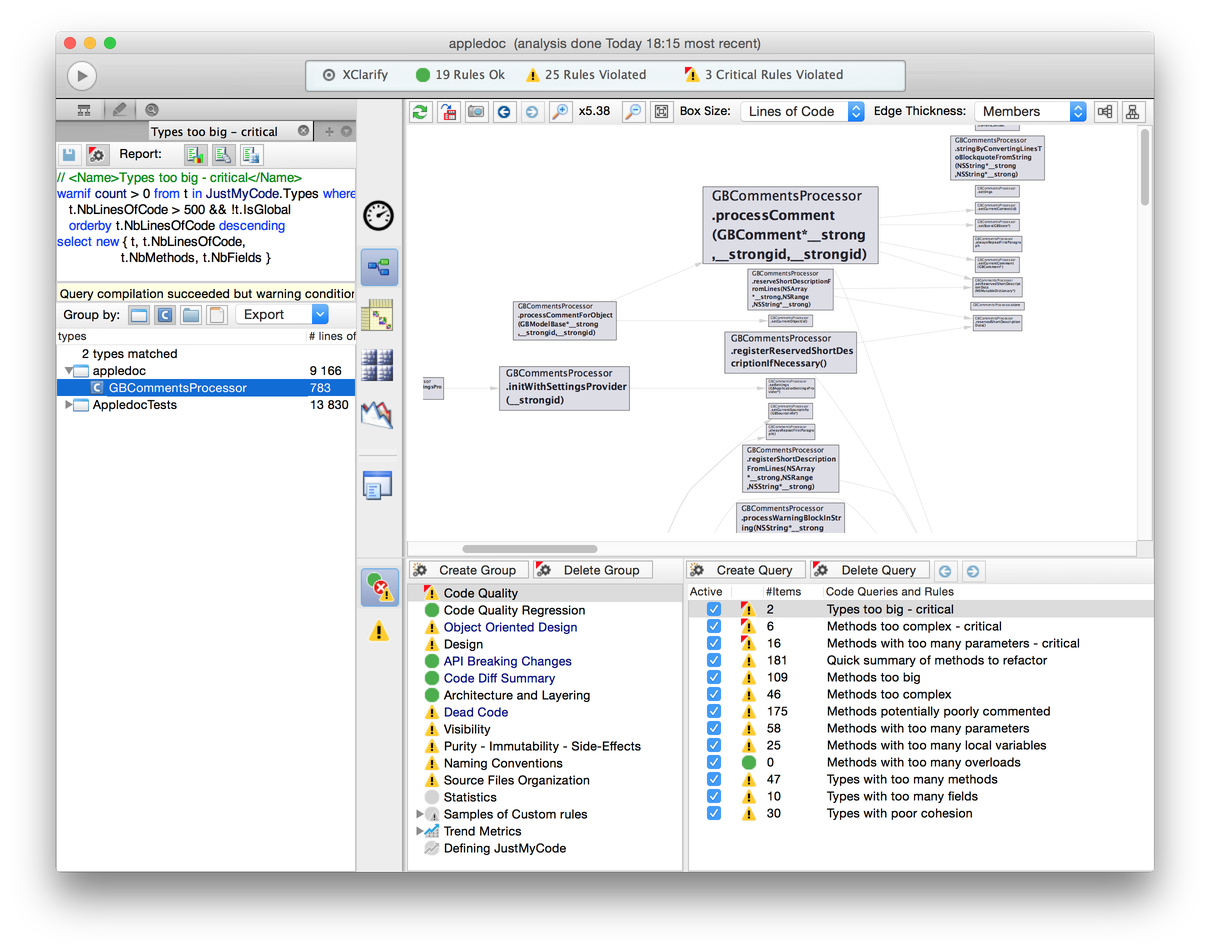Expand the AppledocTests tree node

(x=69, y=405)
